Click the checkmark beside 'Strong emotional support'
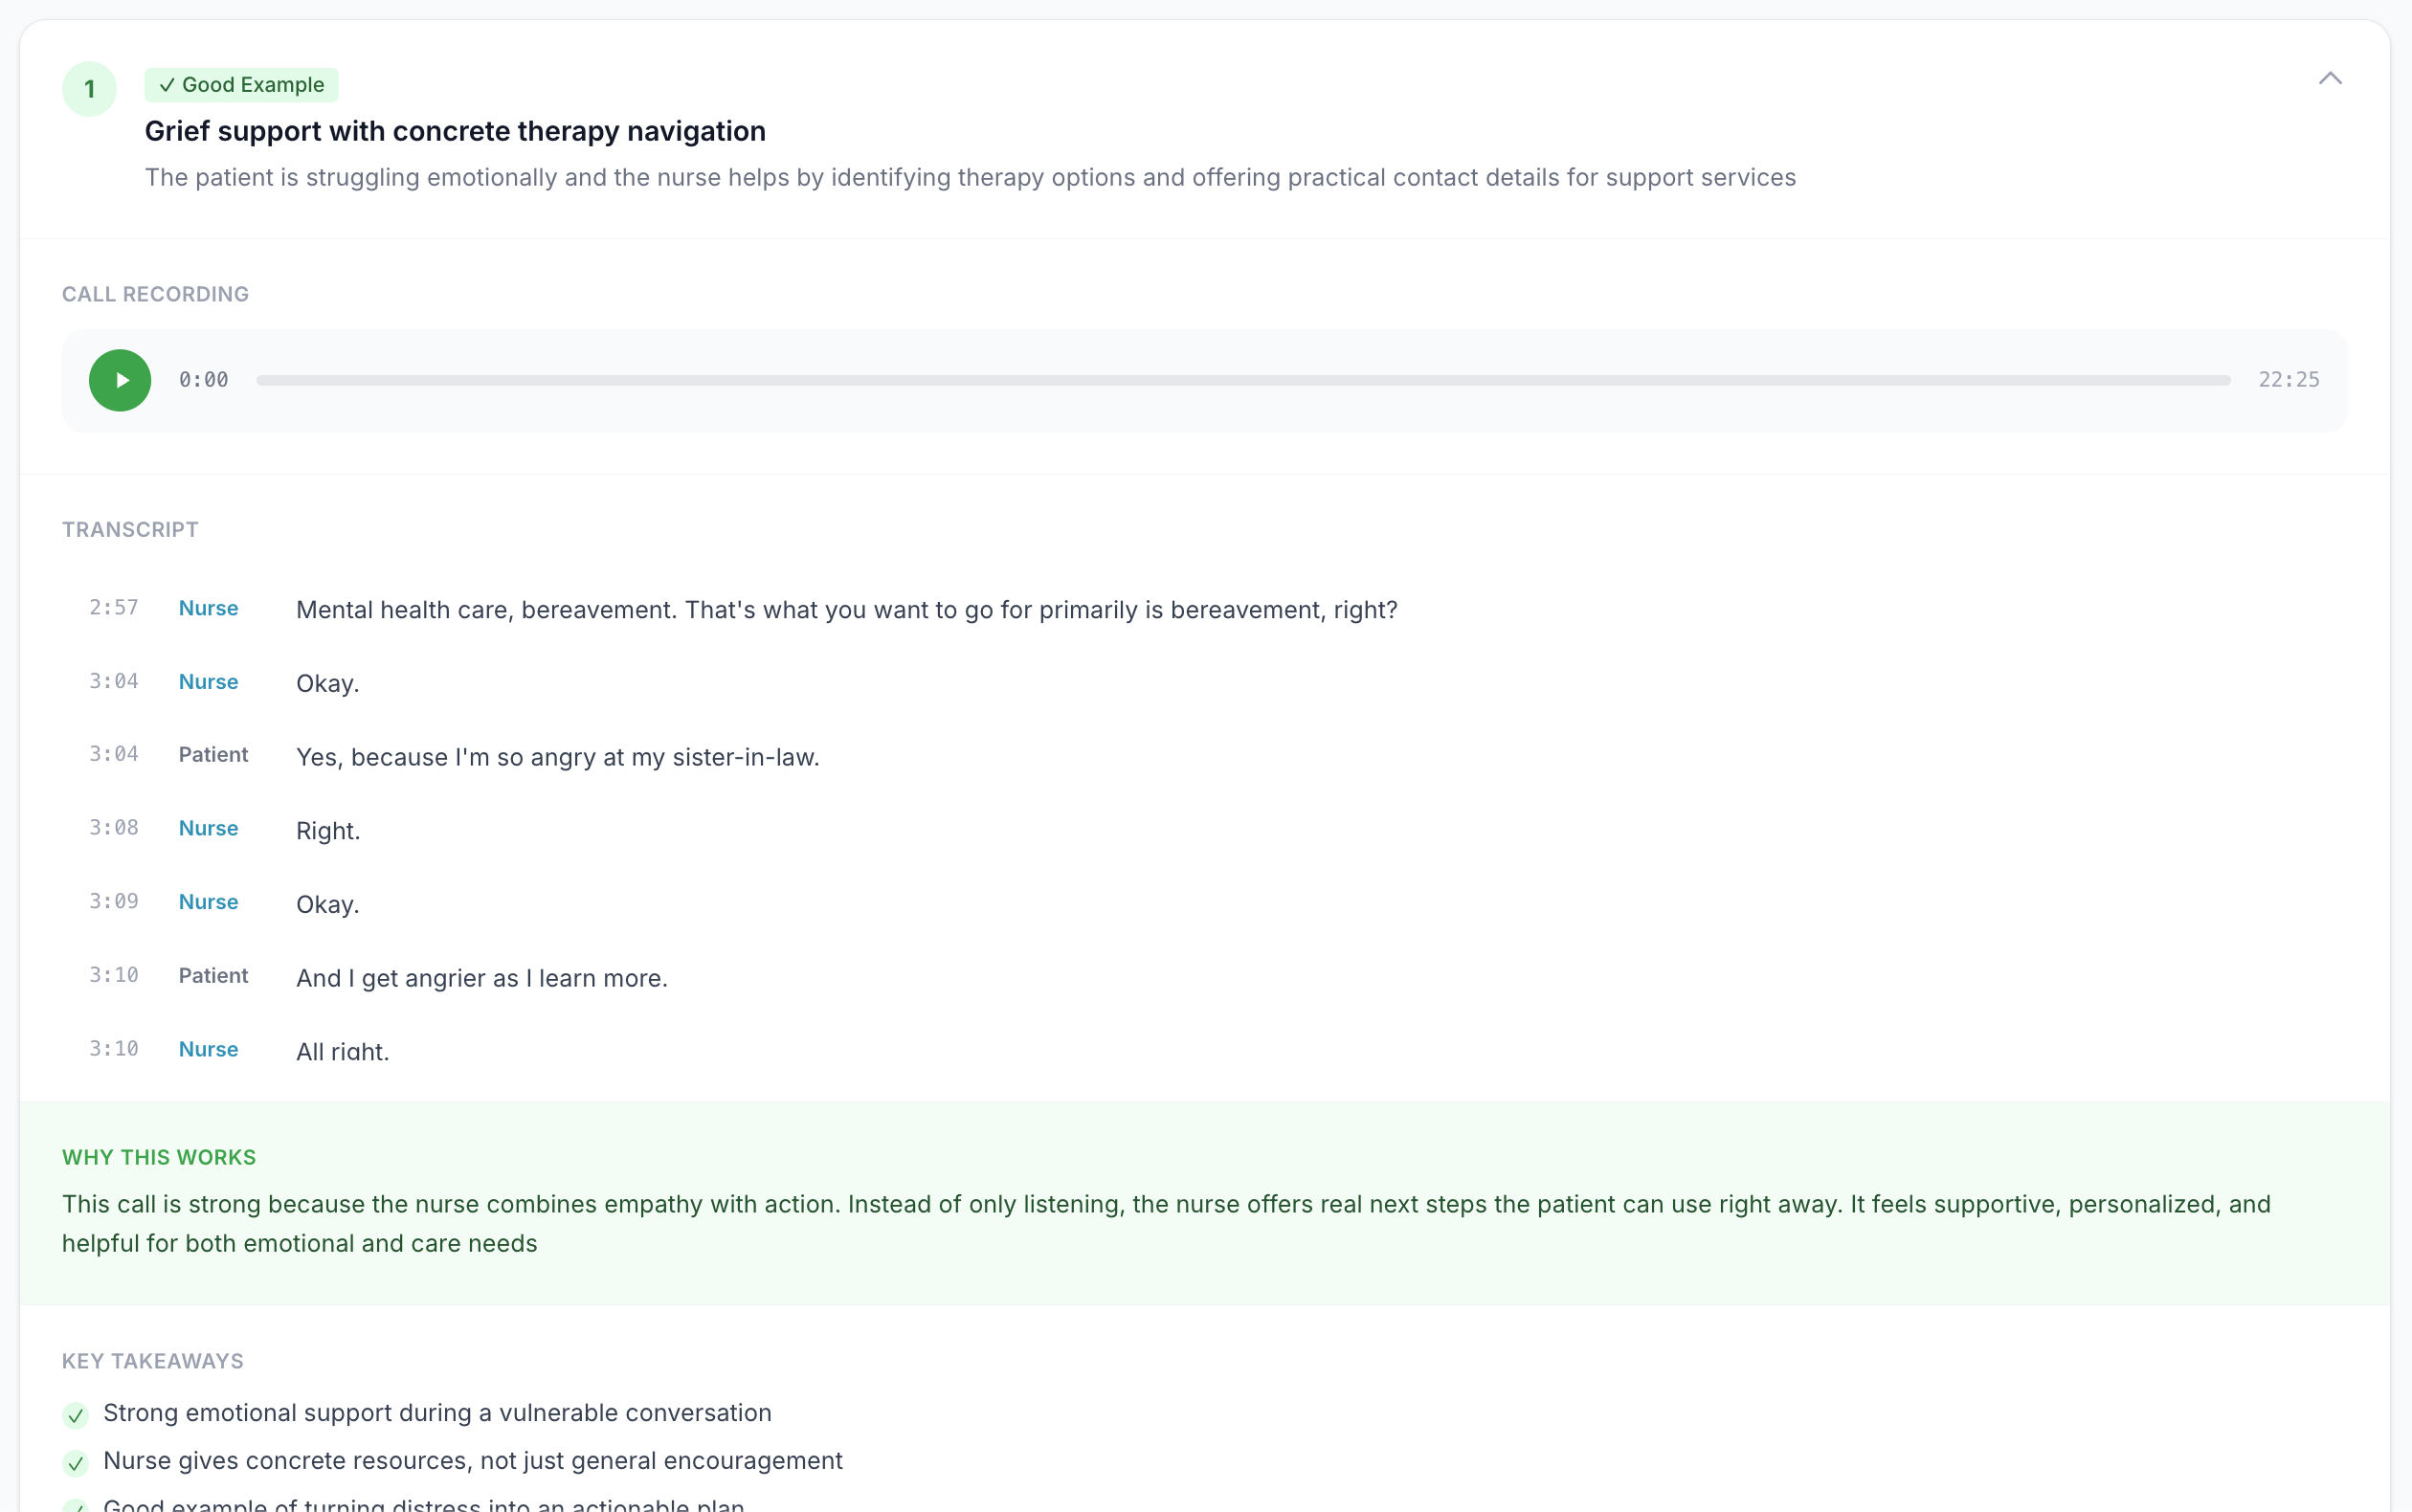Image resolution: width=2412 pixels, height=1512 pixels. [76, 1415]
